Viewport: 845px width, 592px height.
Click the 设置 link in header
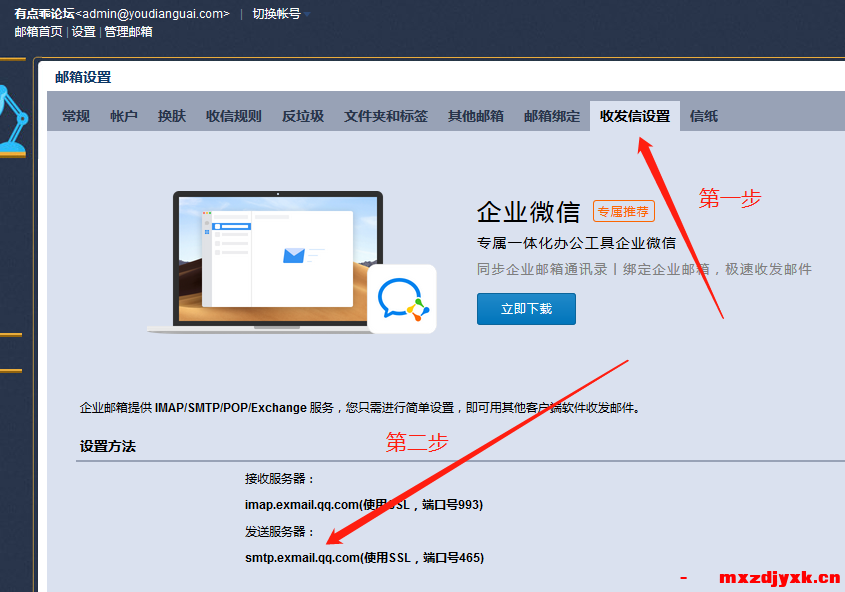click(84, 32)
